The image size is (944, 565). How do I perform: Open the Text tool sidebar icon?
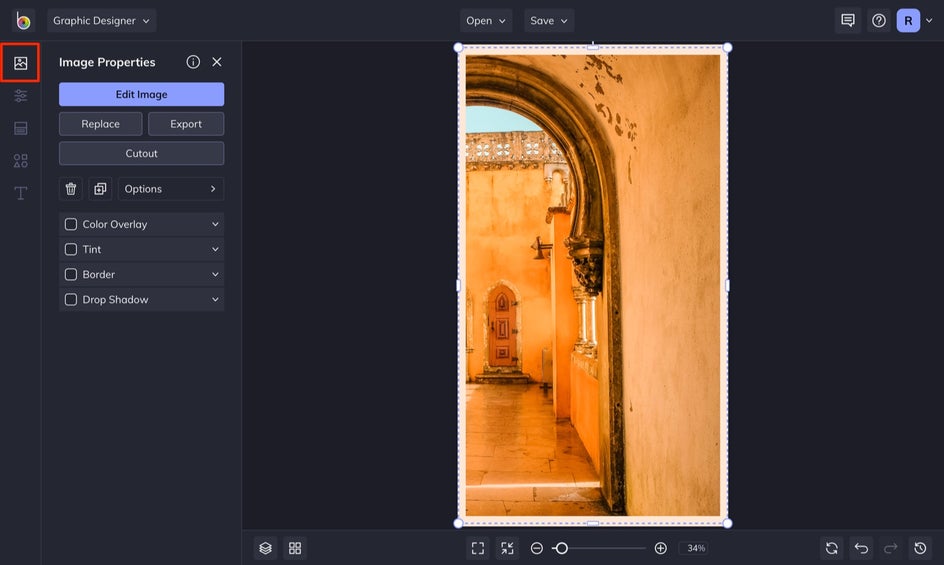(20, 193)
